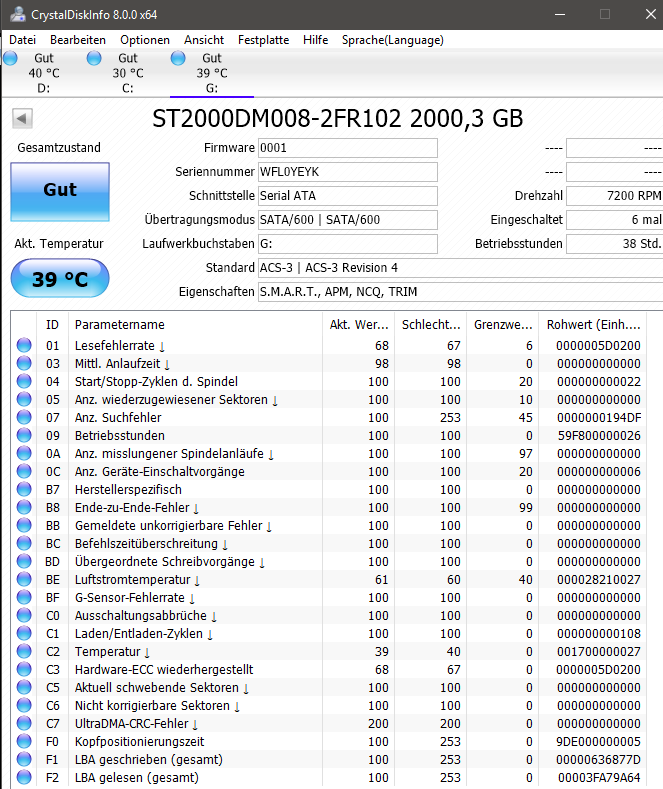
Task: Select 'Ausschaltungsabbrüche' row
Action: point(329,615)
